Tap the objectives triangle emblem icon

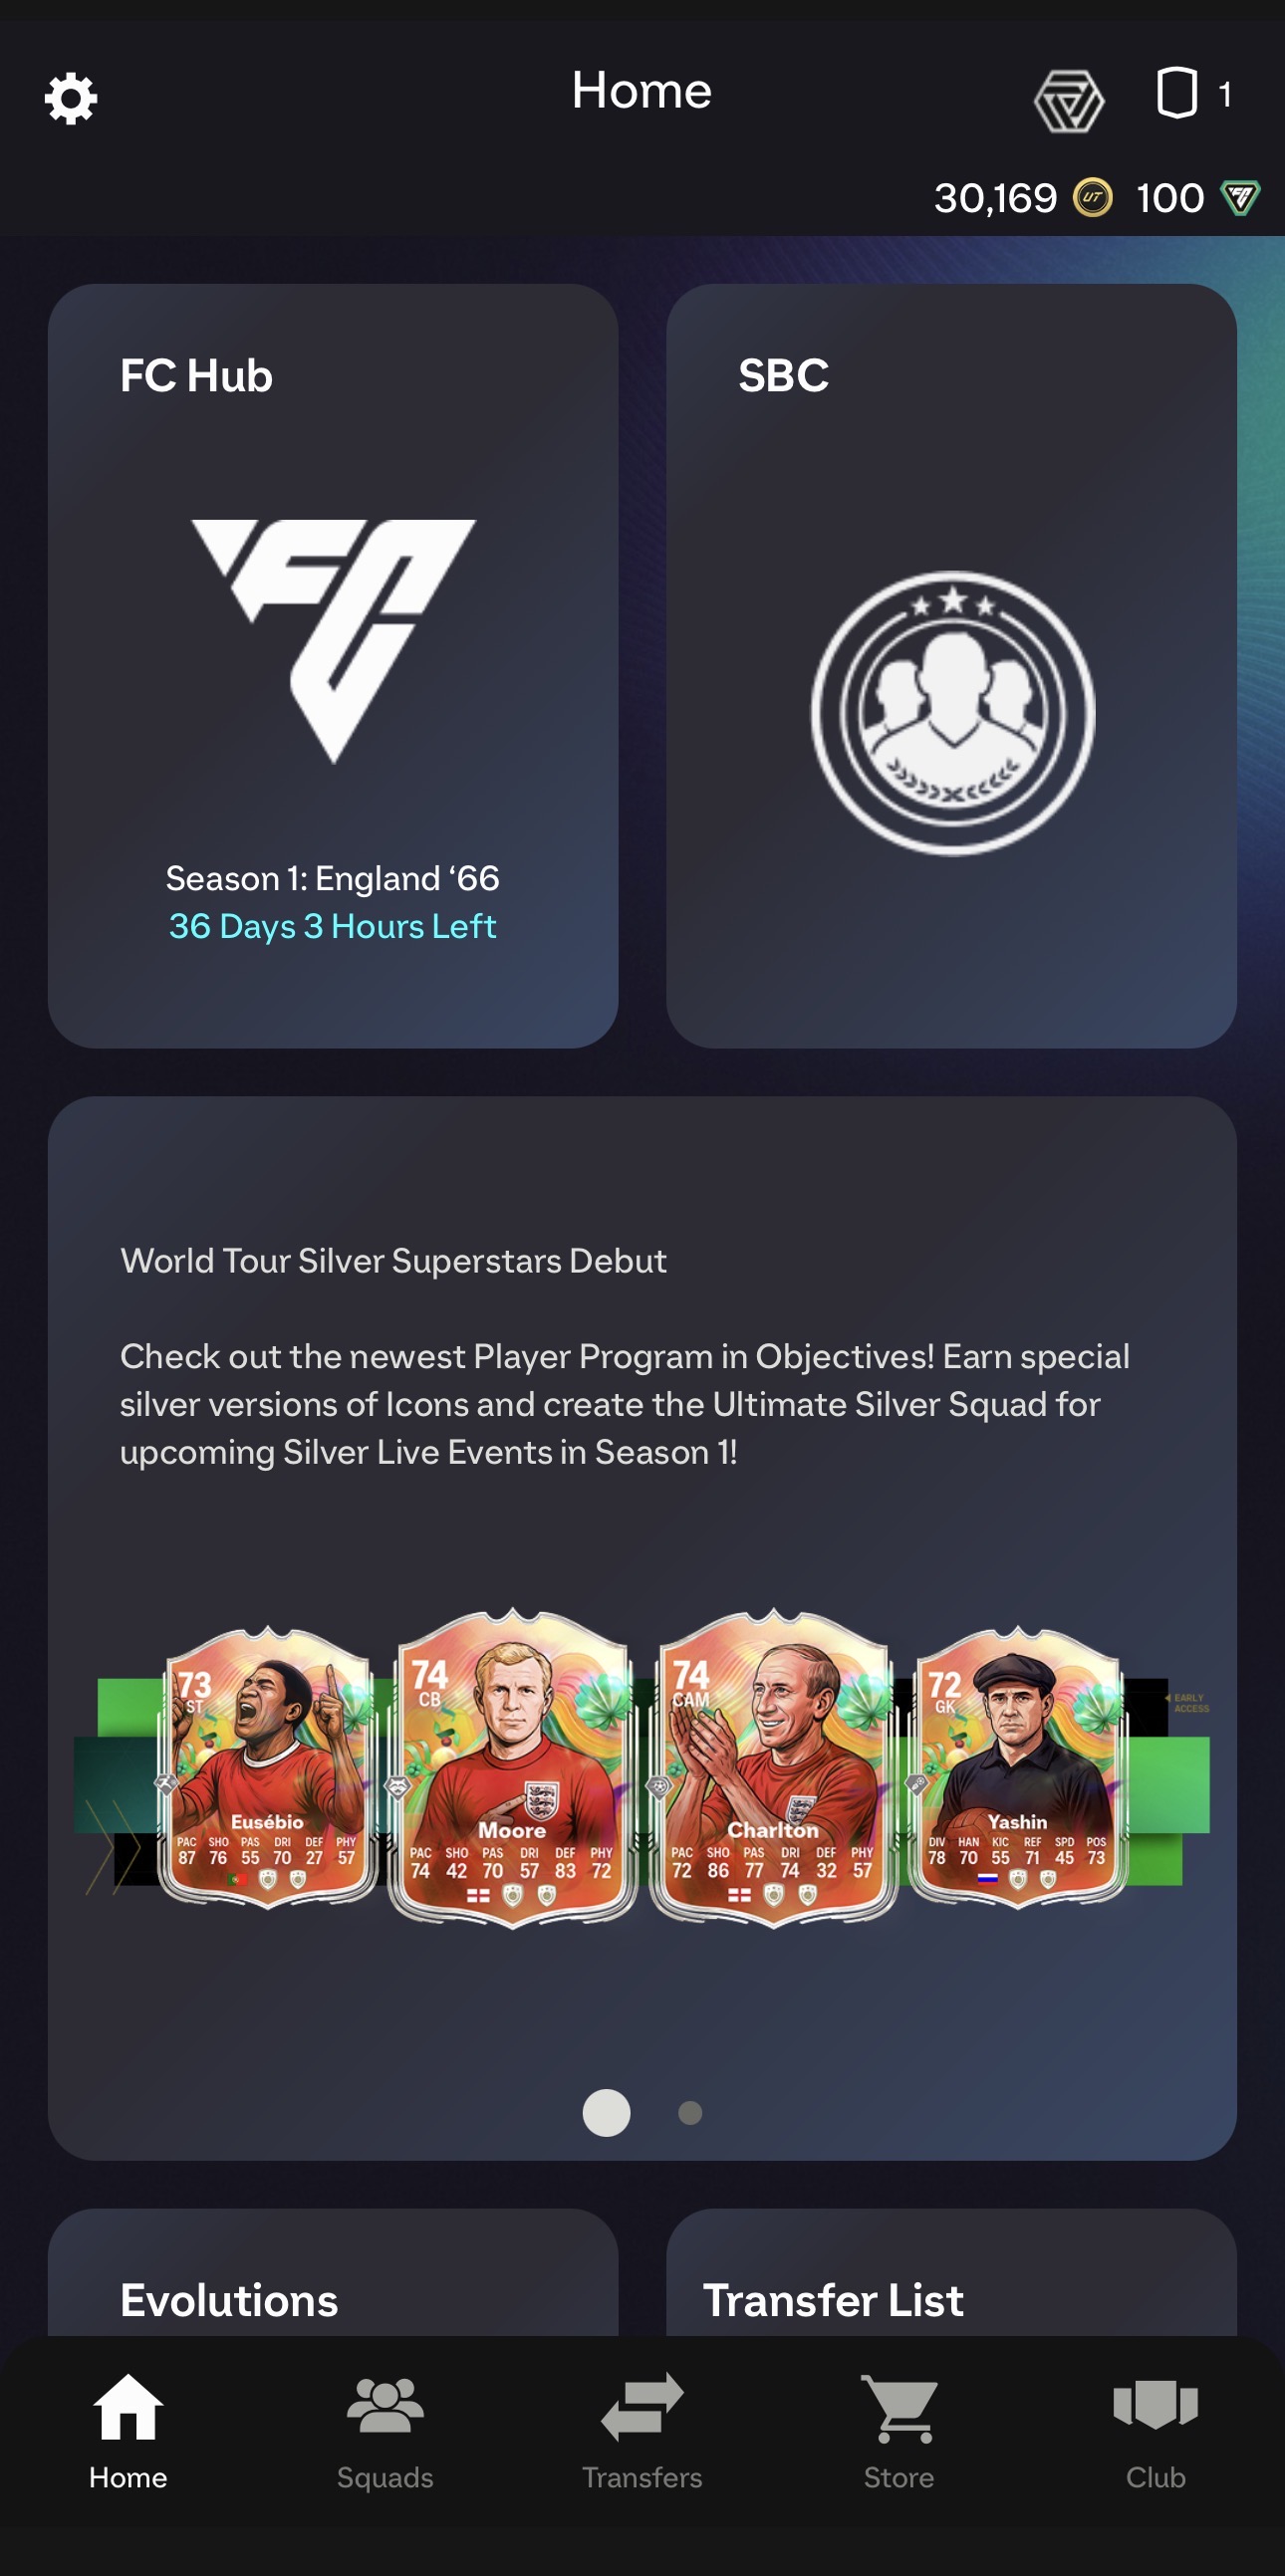[1068, 100]
